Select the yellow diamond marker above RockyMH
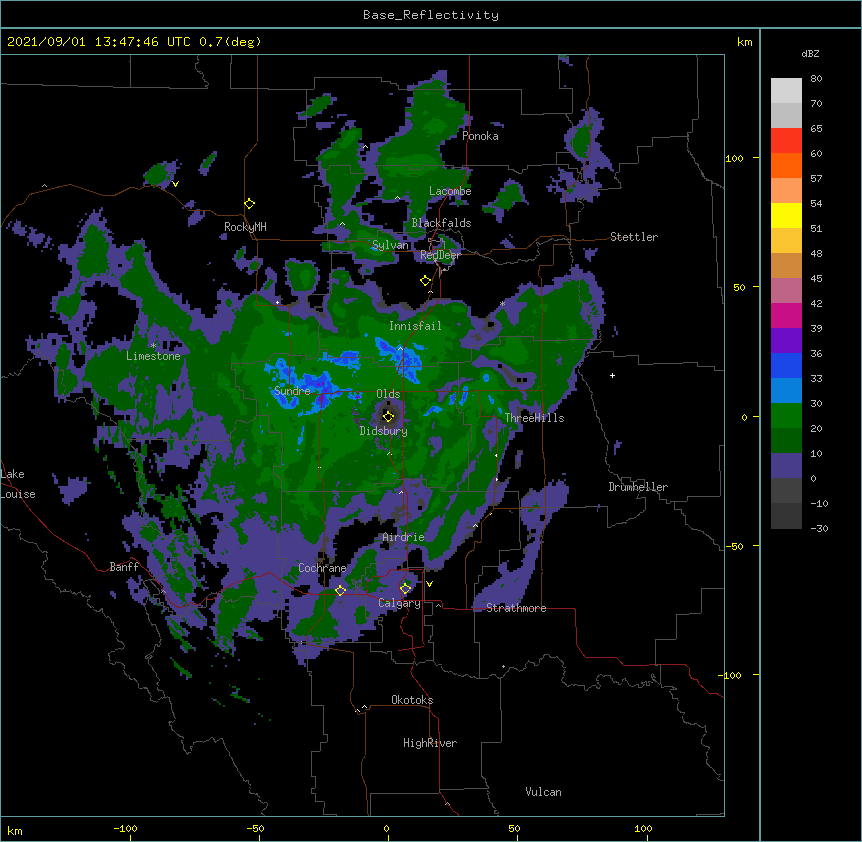862x842 pixels. tap(250, 204)
